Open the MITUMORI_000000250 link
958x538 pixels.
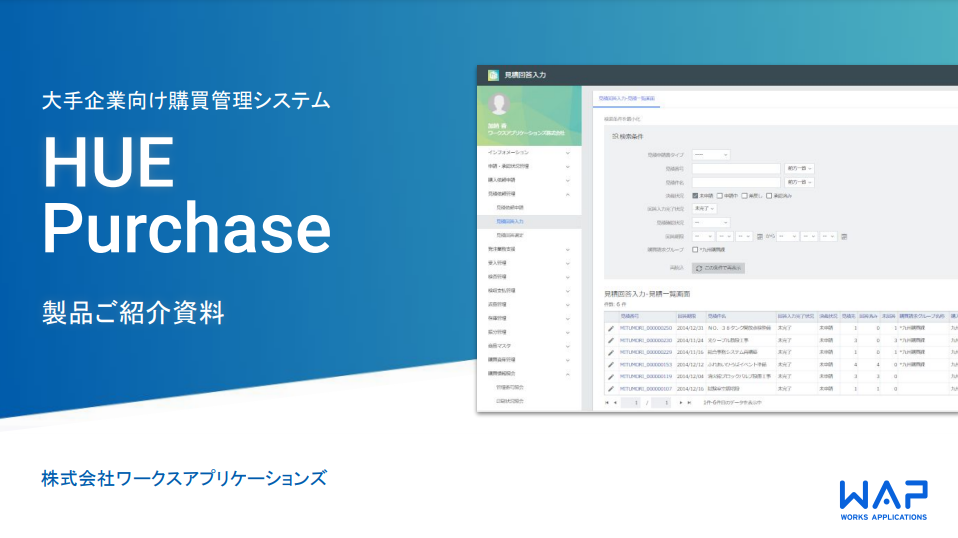(x=646, y=329)
